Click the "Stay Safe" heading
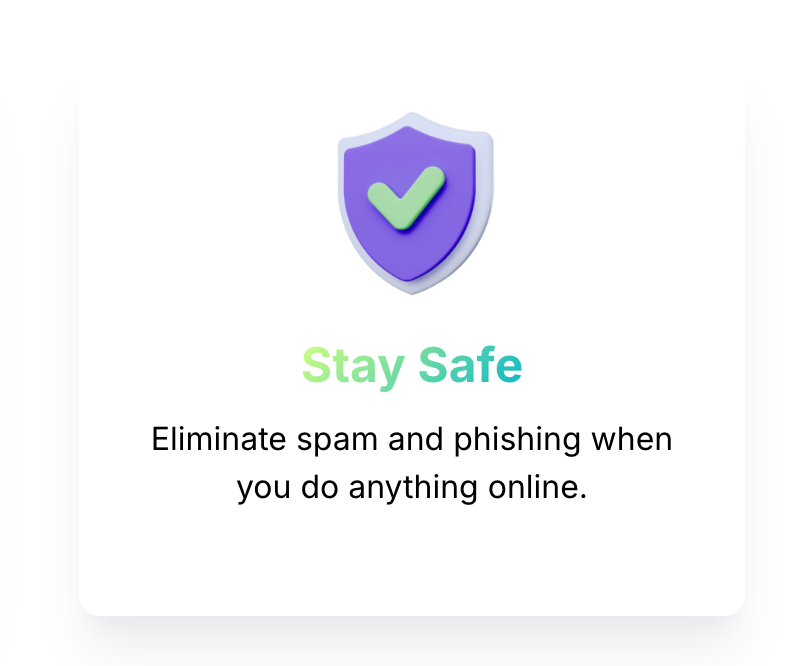This screenshot has height=666, width=786. coord(412,366)
